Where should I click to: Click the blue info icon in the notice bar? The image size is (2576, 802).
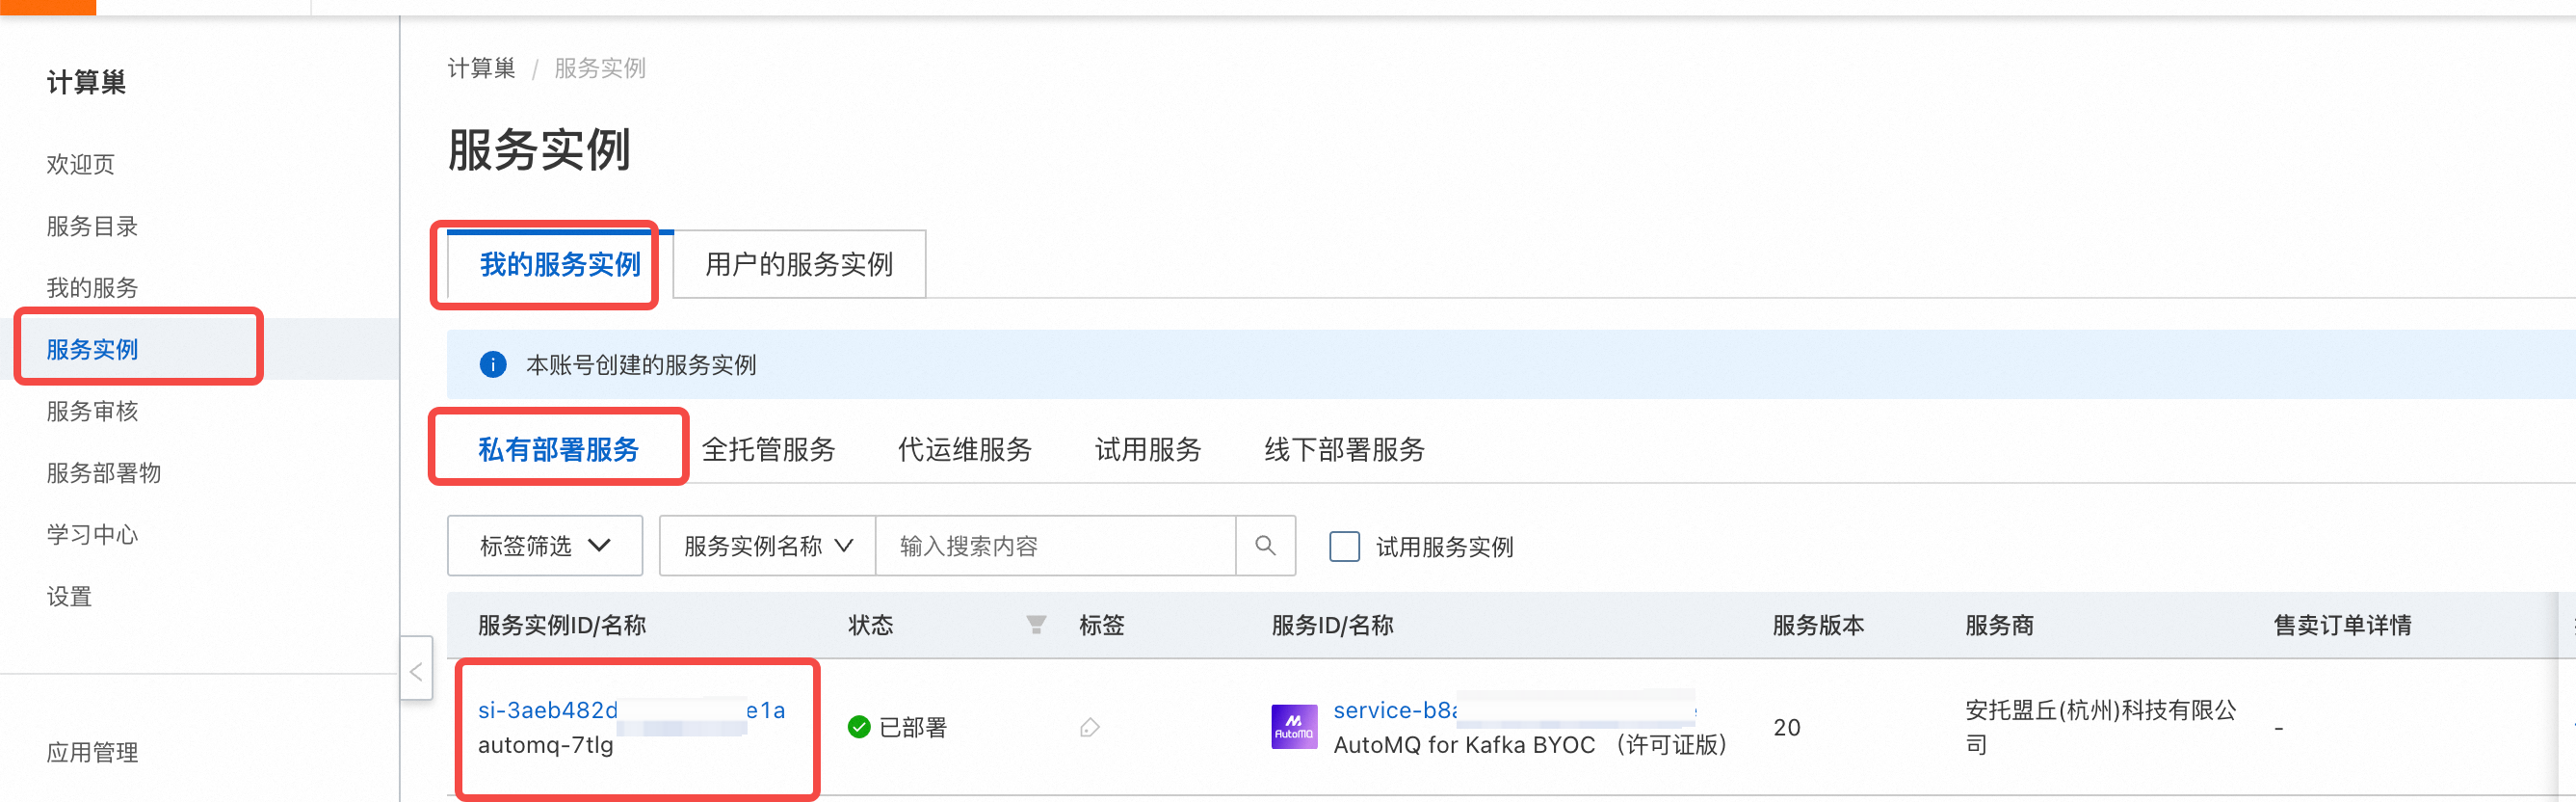pos(493,364)
